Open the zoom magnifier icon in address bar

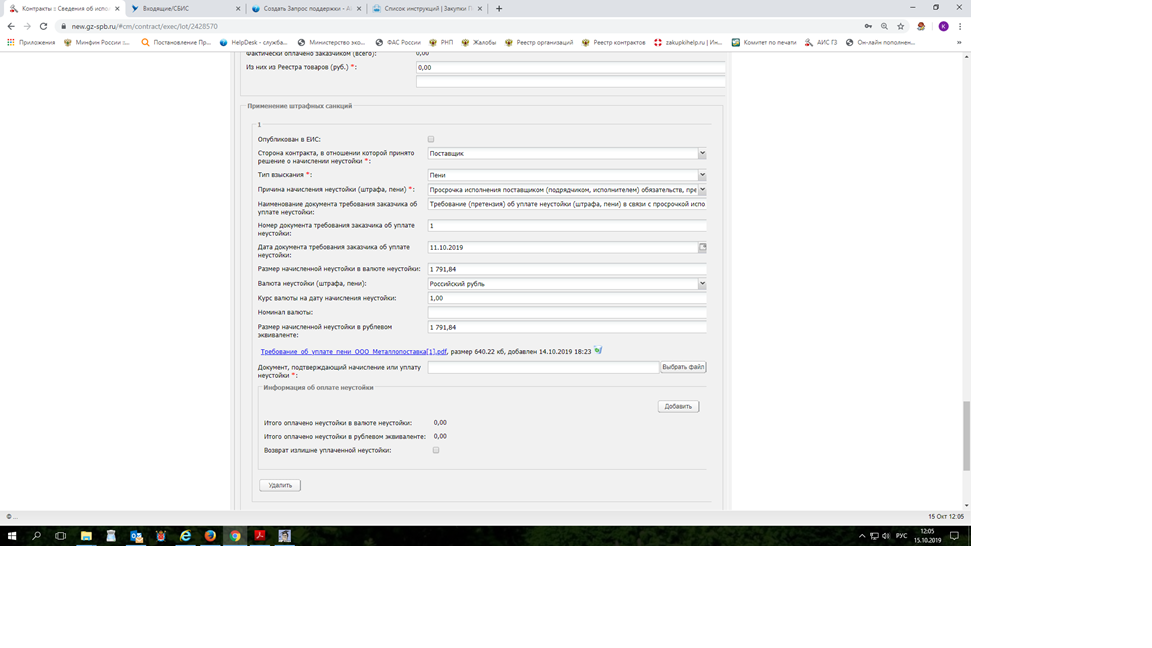tap(885, 26)
